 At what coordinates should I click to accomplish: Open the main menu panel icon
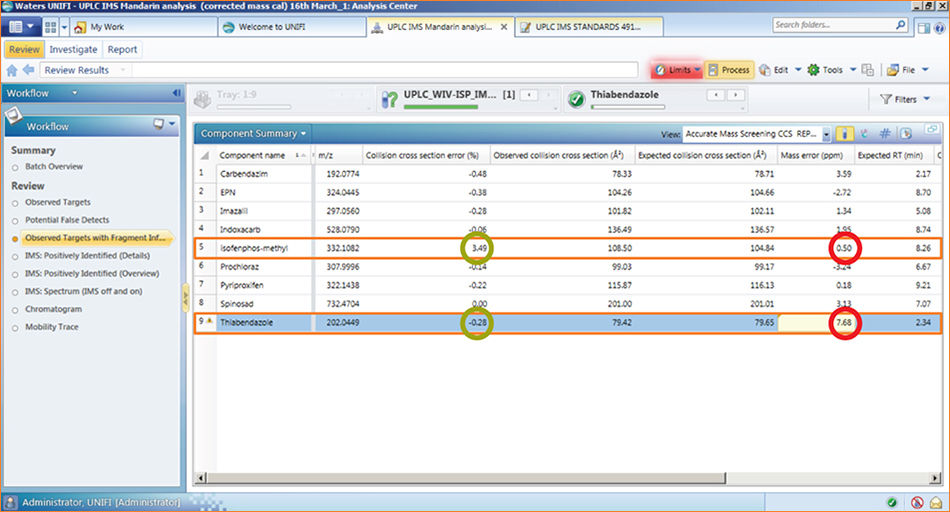coord(21,27)
